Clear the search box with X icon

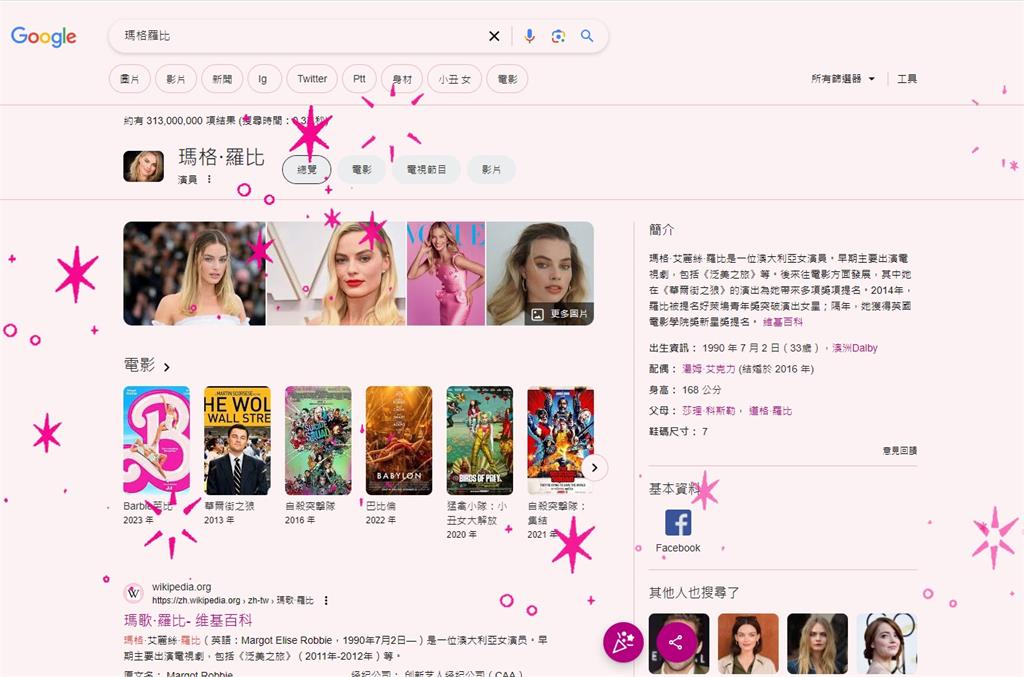pos(494,37)
